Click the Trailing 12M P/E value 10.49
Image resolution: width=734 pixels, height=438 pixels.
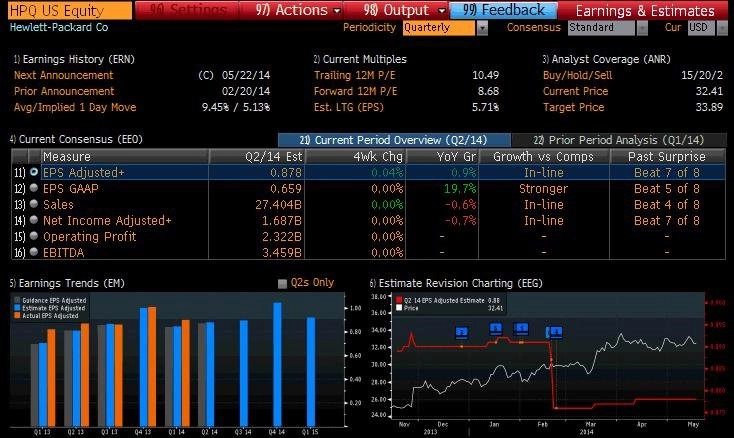click(485, 75)
